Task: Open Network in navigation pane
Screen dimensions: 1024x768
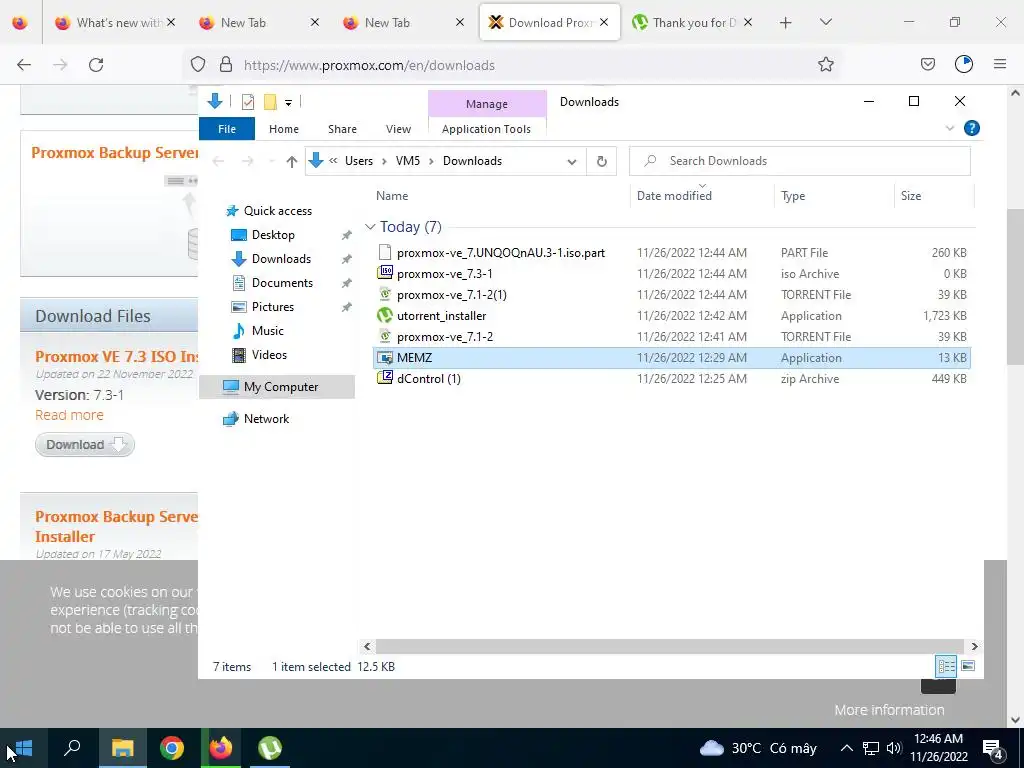Action: click(x=266, y=419)
